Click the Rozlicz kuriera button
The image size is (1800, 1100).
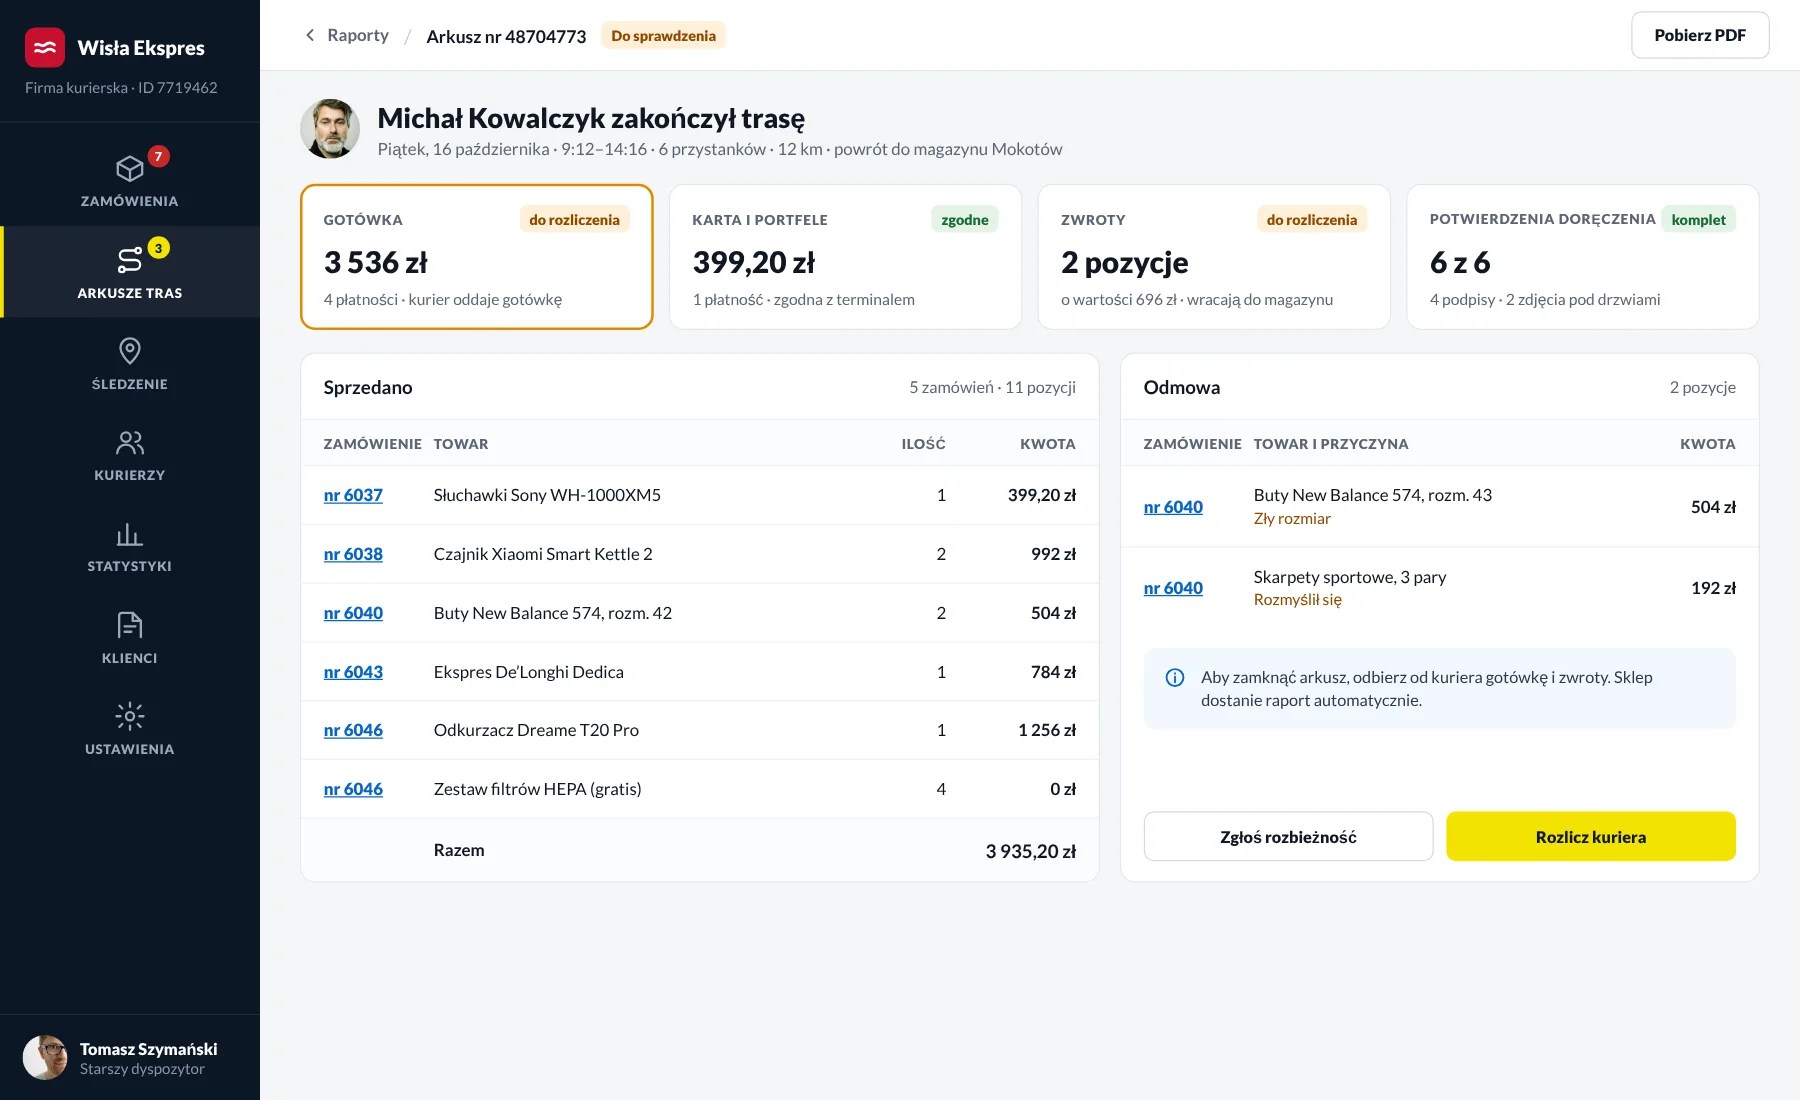[x=1591, y=837]
